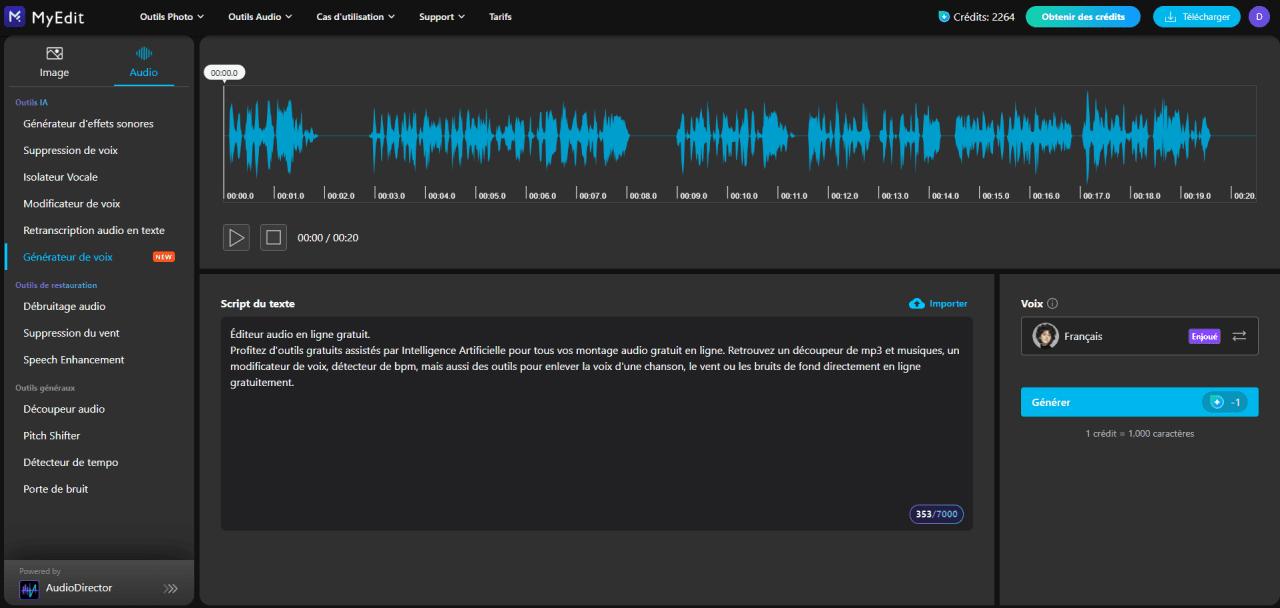Click the MyEdit logo icon
Image resolution: width=1280 pixels, height=608 pixels.
(15, 16)
